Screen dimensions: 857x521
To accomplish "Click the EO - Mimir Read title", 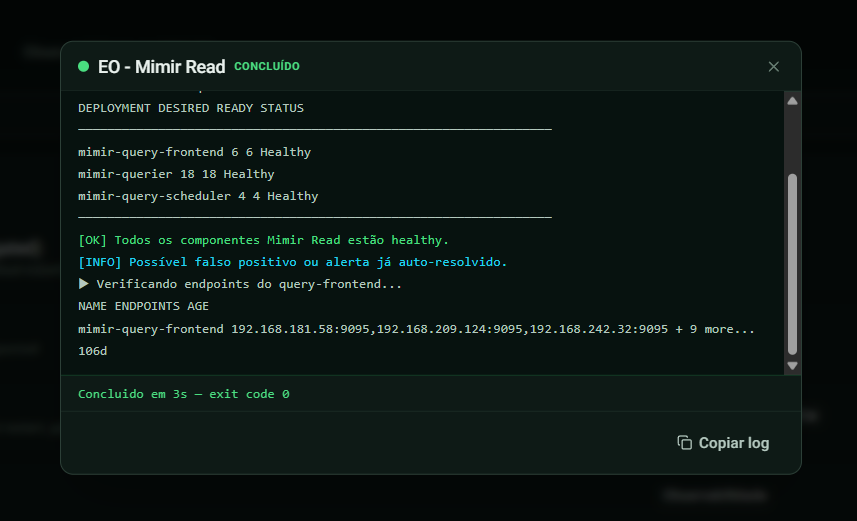I will tap(161, 67).
